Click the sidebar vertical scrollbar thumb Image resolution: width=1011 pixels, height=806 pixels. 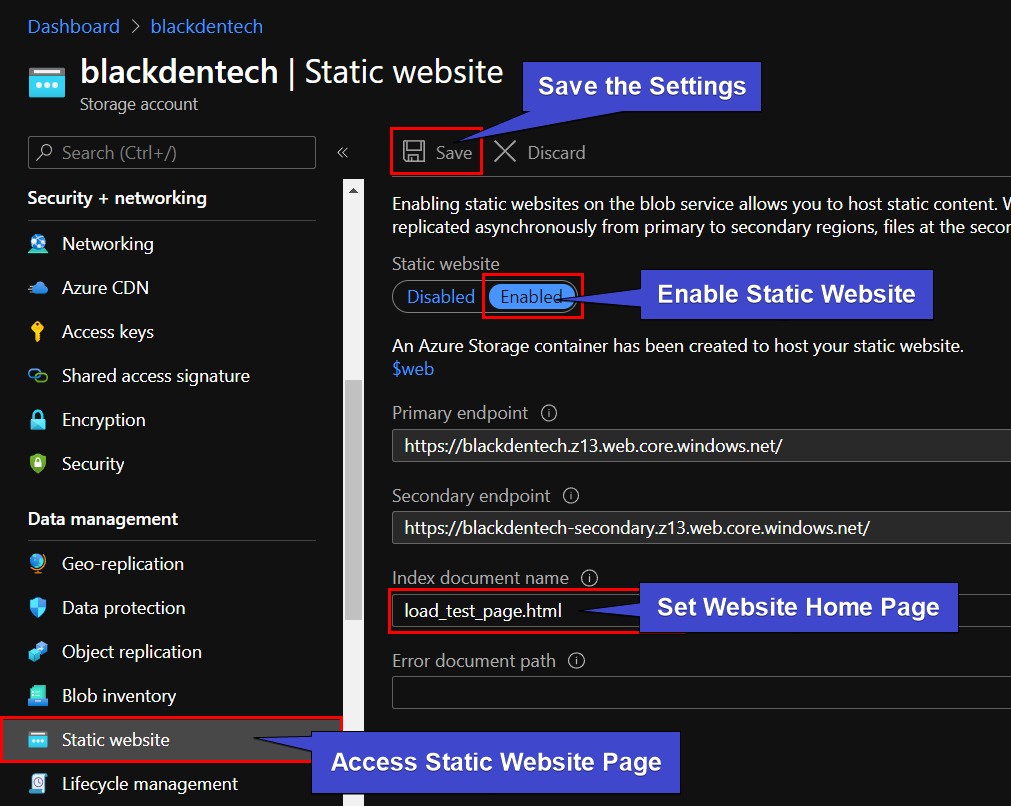(353, 500)
